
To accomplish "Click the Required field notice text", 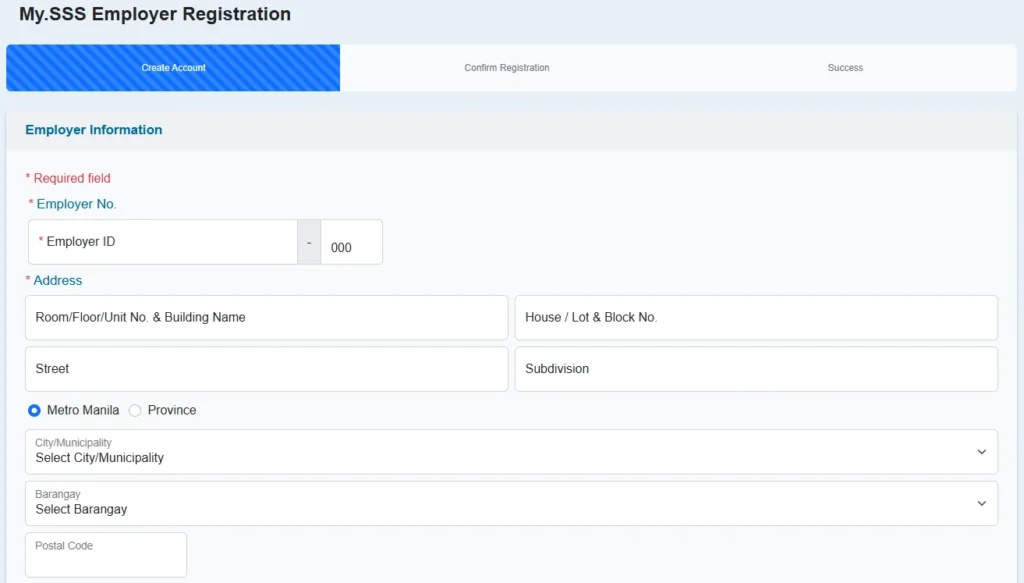I will (68, 178).
